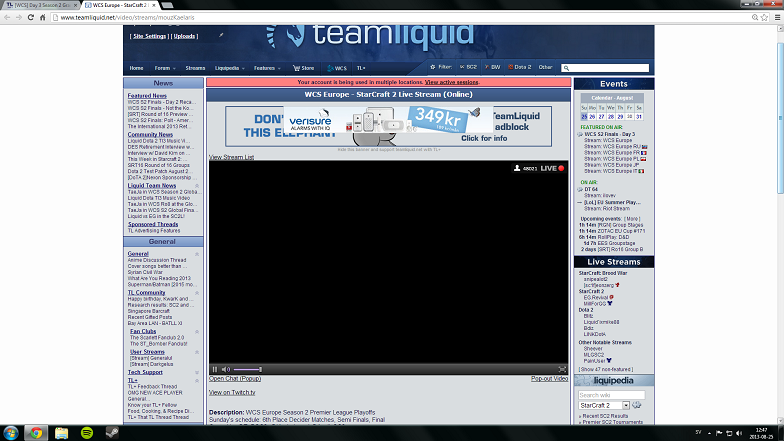This screenshot has height=441, width=784.
Task: Open the Filter gear settings icon
Action: pyautogui.click(x=432, y=67)
